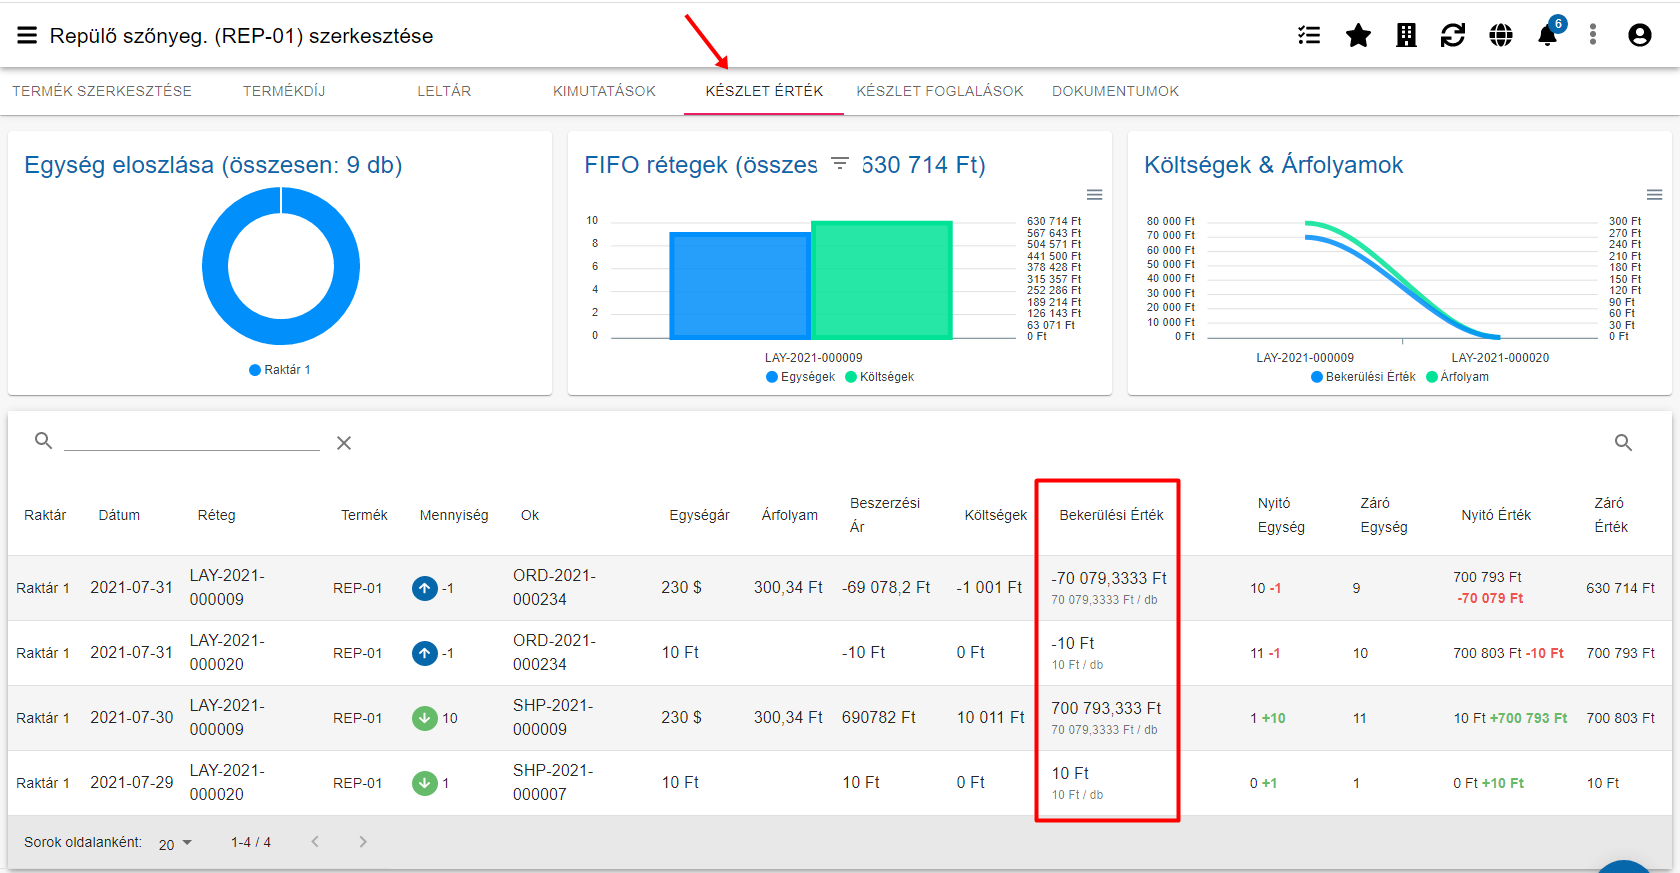Click value 700 793,333 Ft cell
Screen dimensions: 1680x873
click(x=1106, y=709)
